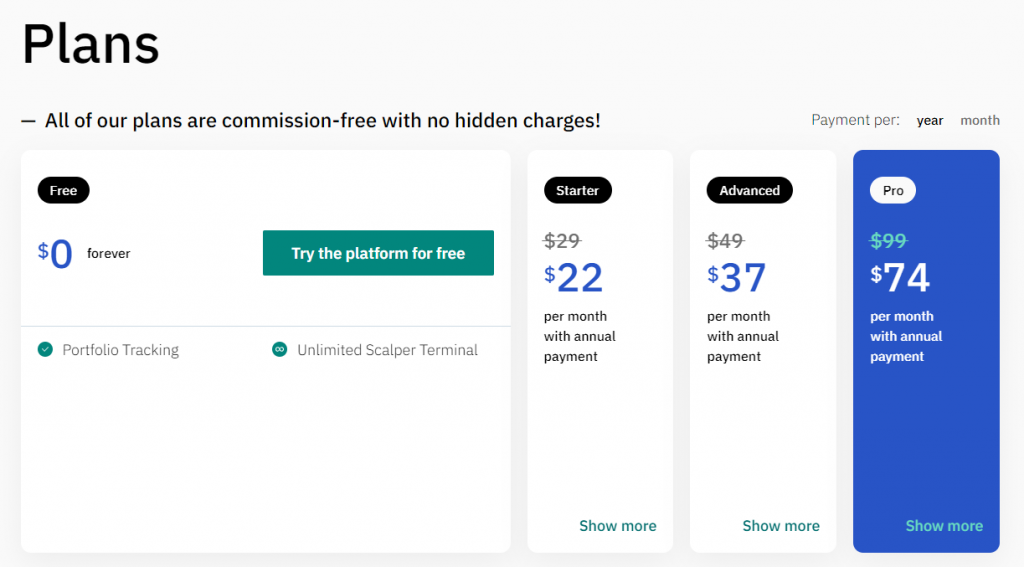Screen dimensions: 1024x567
Task: Click Try the platform for free button
Action: 378,253
